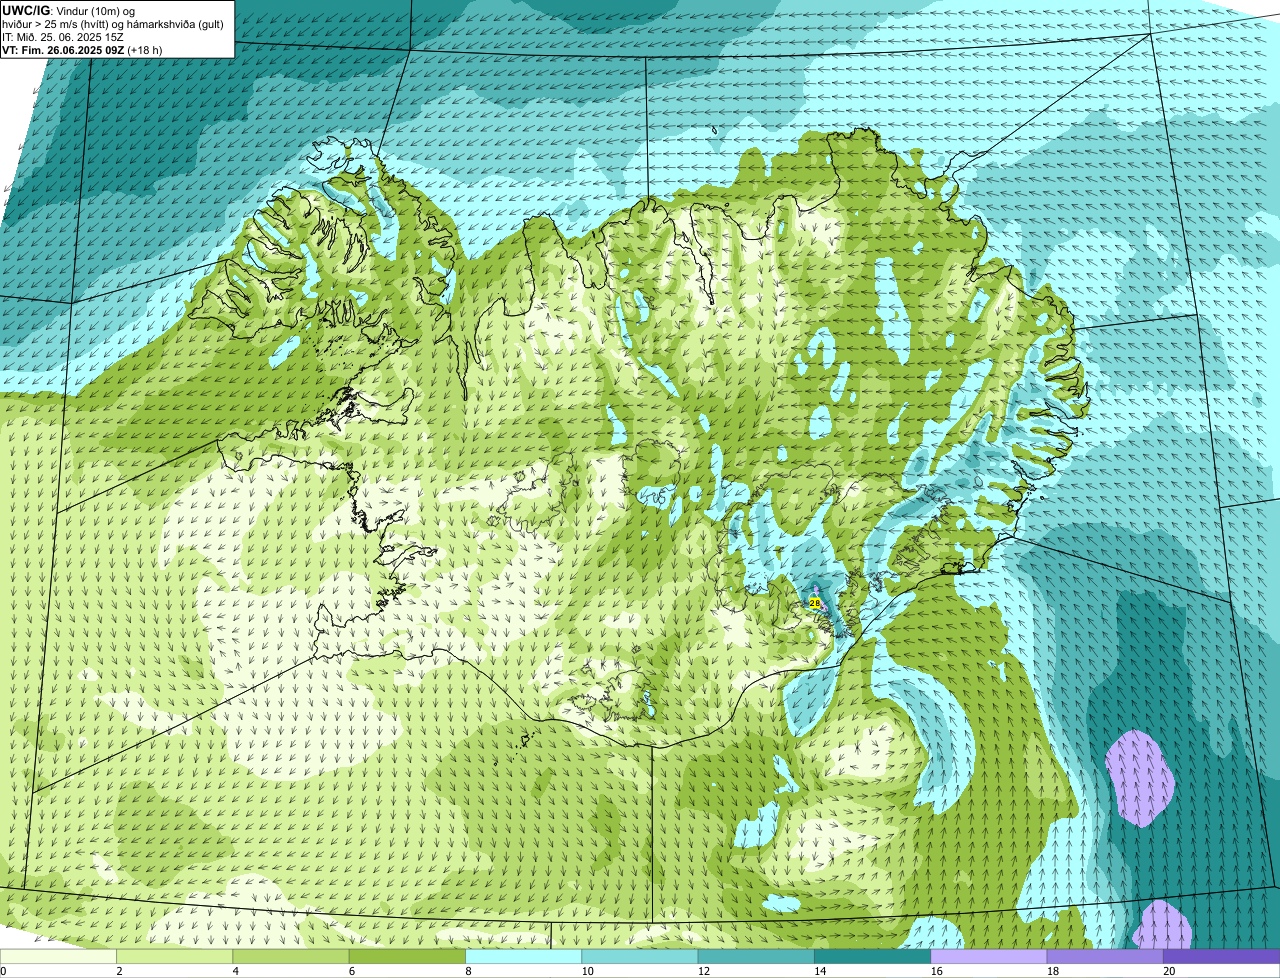The width and height of the screenshot is (1280, 978).
Task: Click the 'VT: Fim. 26.06.2025 09Z' valid time
Action: click(x=63, y=49)
